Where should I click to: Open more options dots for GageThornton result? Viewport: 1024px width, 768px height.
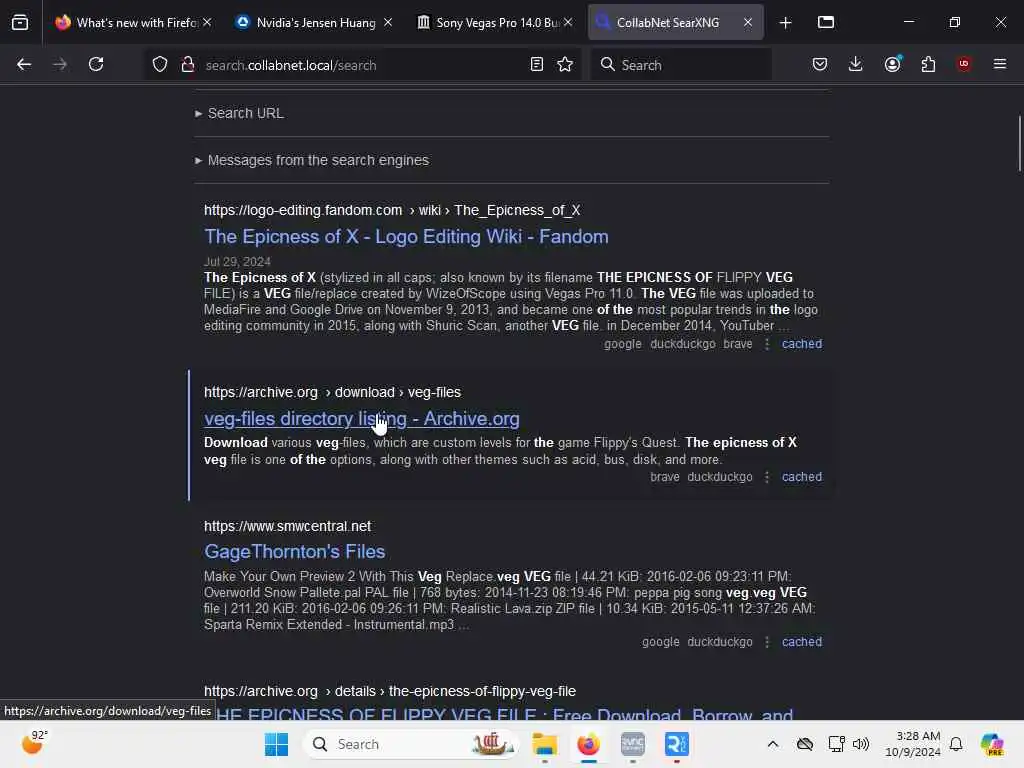coord(767,642)
